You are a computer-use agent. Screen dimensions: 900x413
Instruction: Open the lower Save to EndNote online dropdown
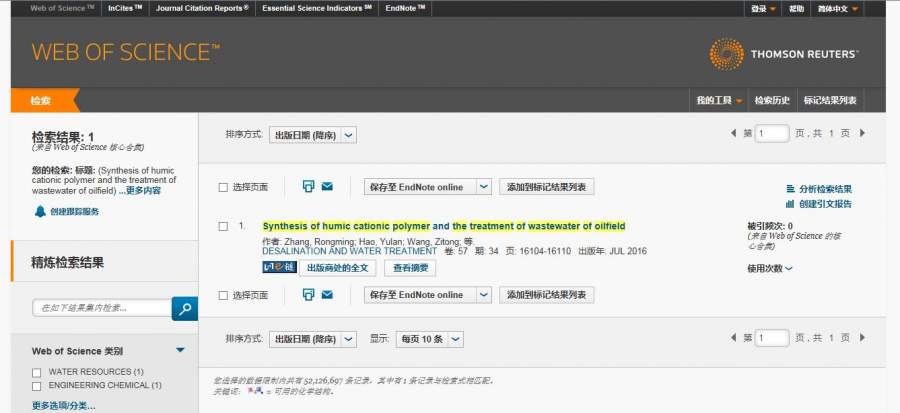coord(428,295)
